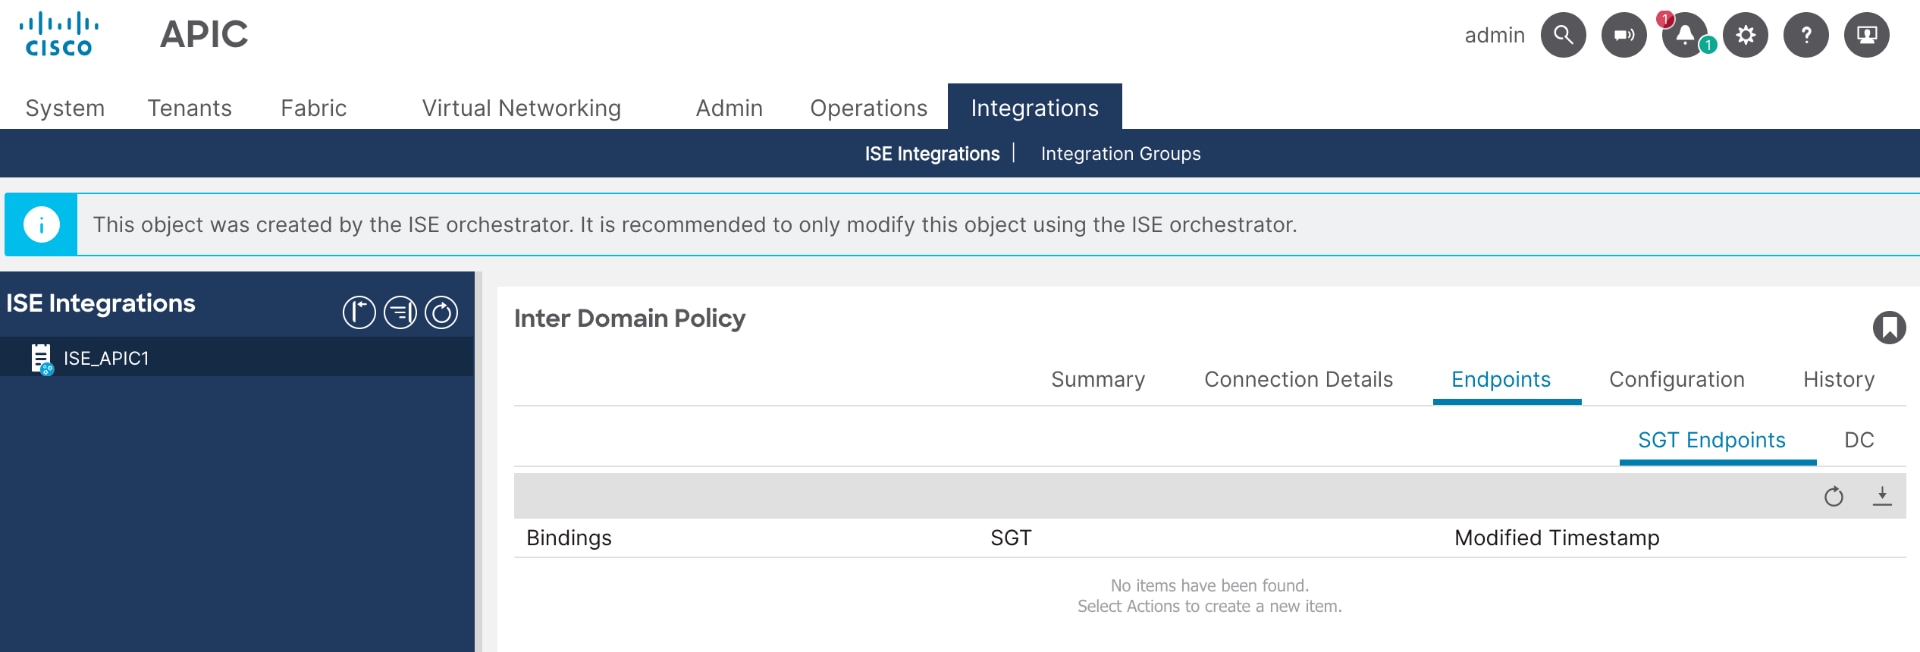Refresh the ISE Integrations navigation tree
This screenshot has height=652, width=1920.
[x=441, y=313]
